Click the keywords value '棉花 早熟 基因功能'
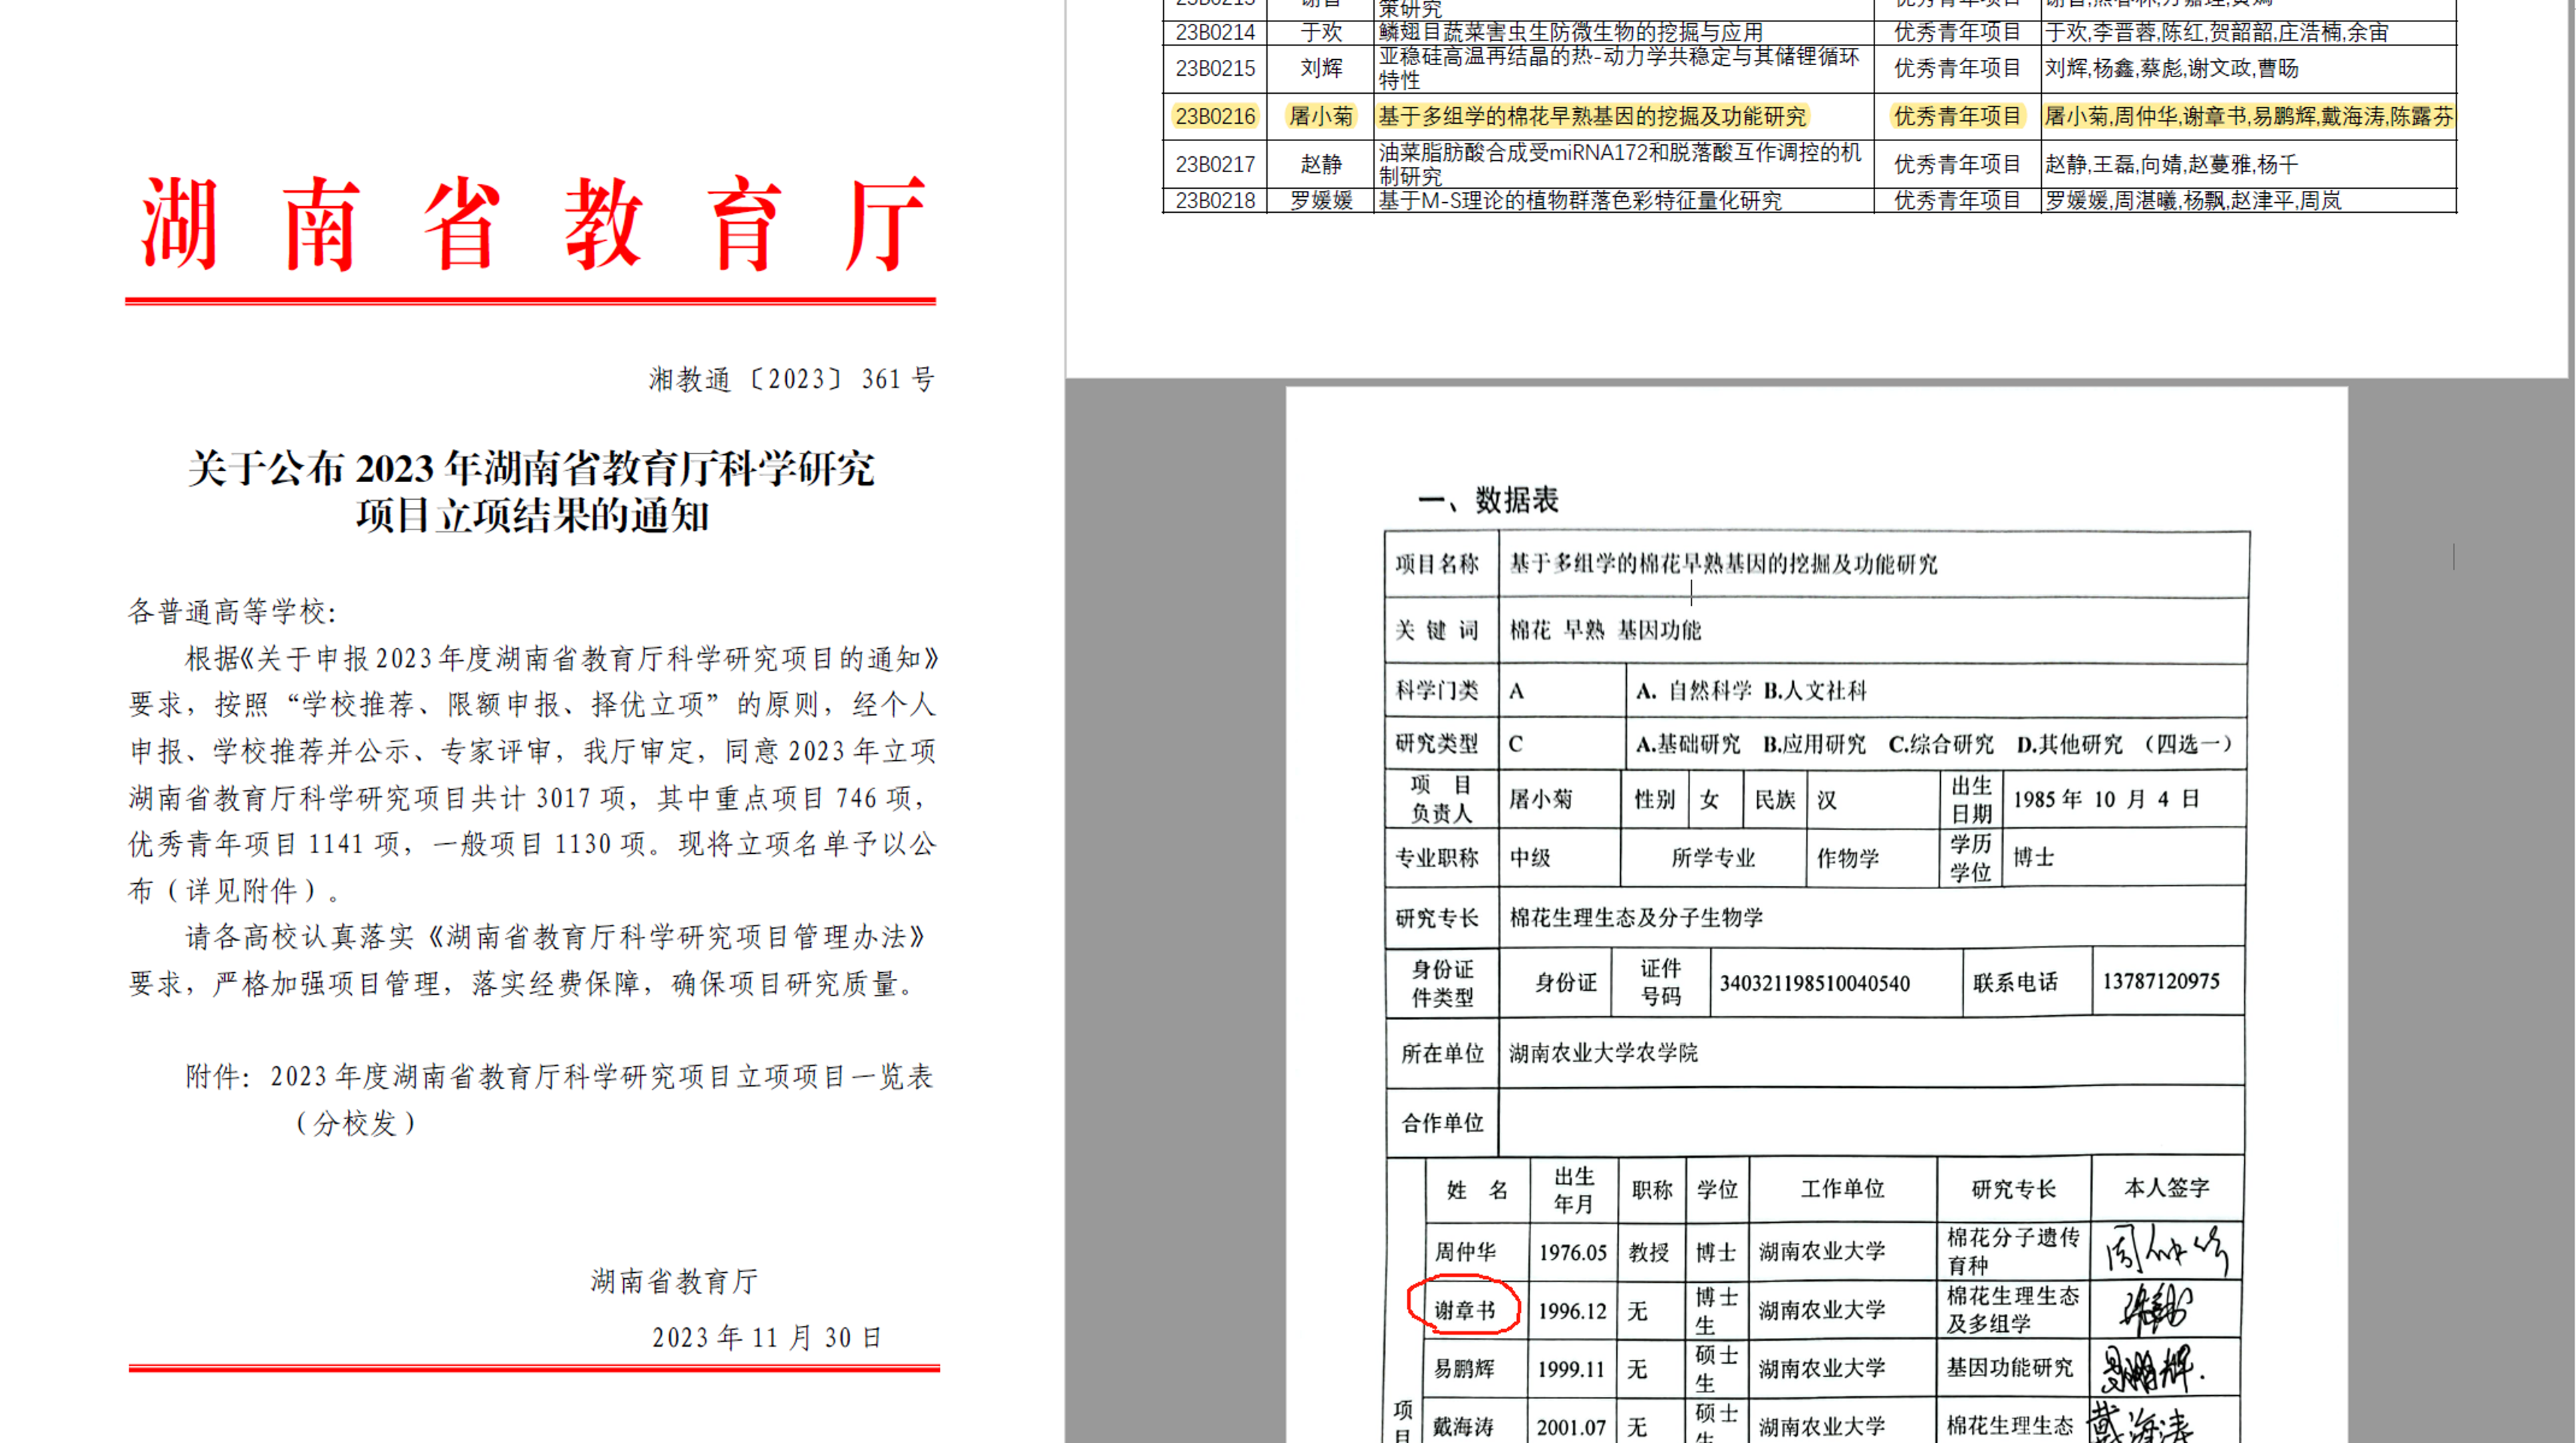 (1605, 630)
